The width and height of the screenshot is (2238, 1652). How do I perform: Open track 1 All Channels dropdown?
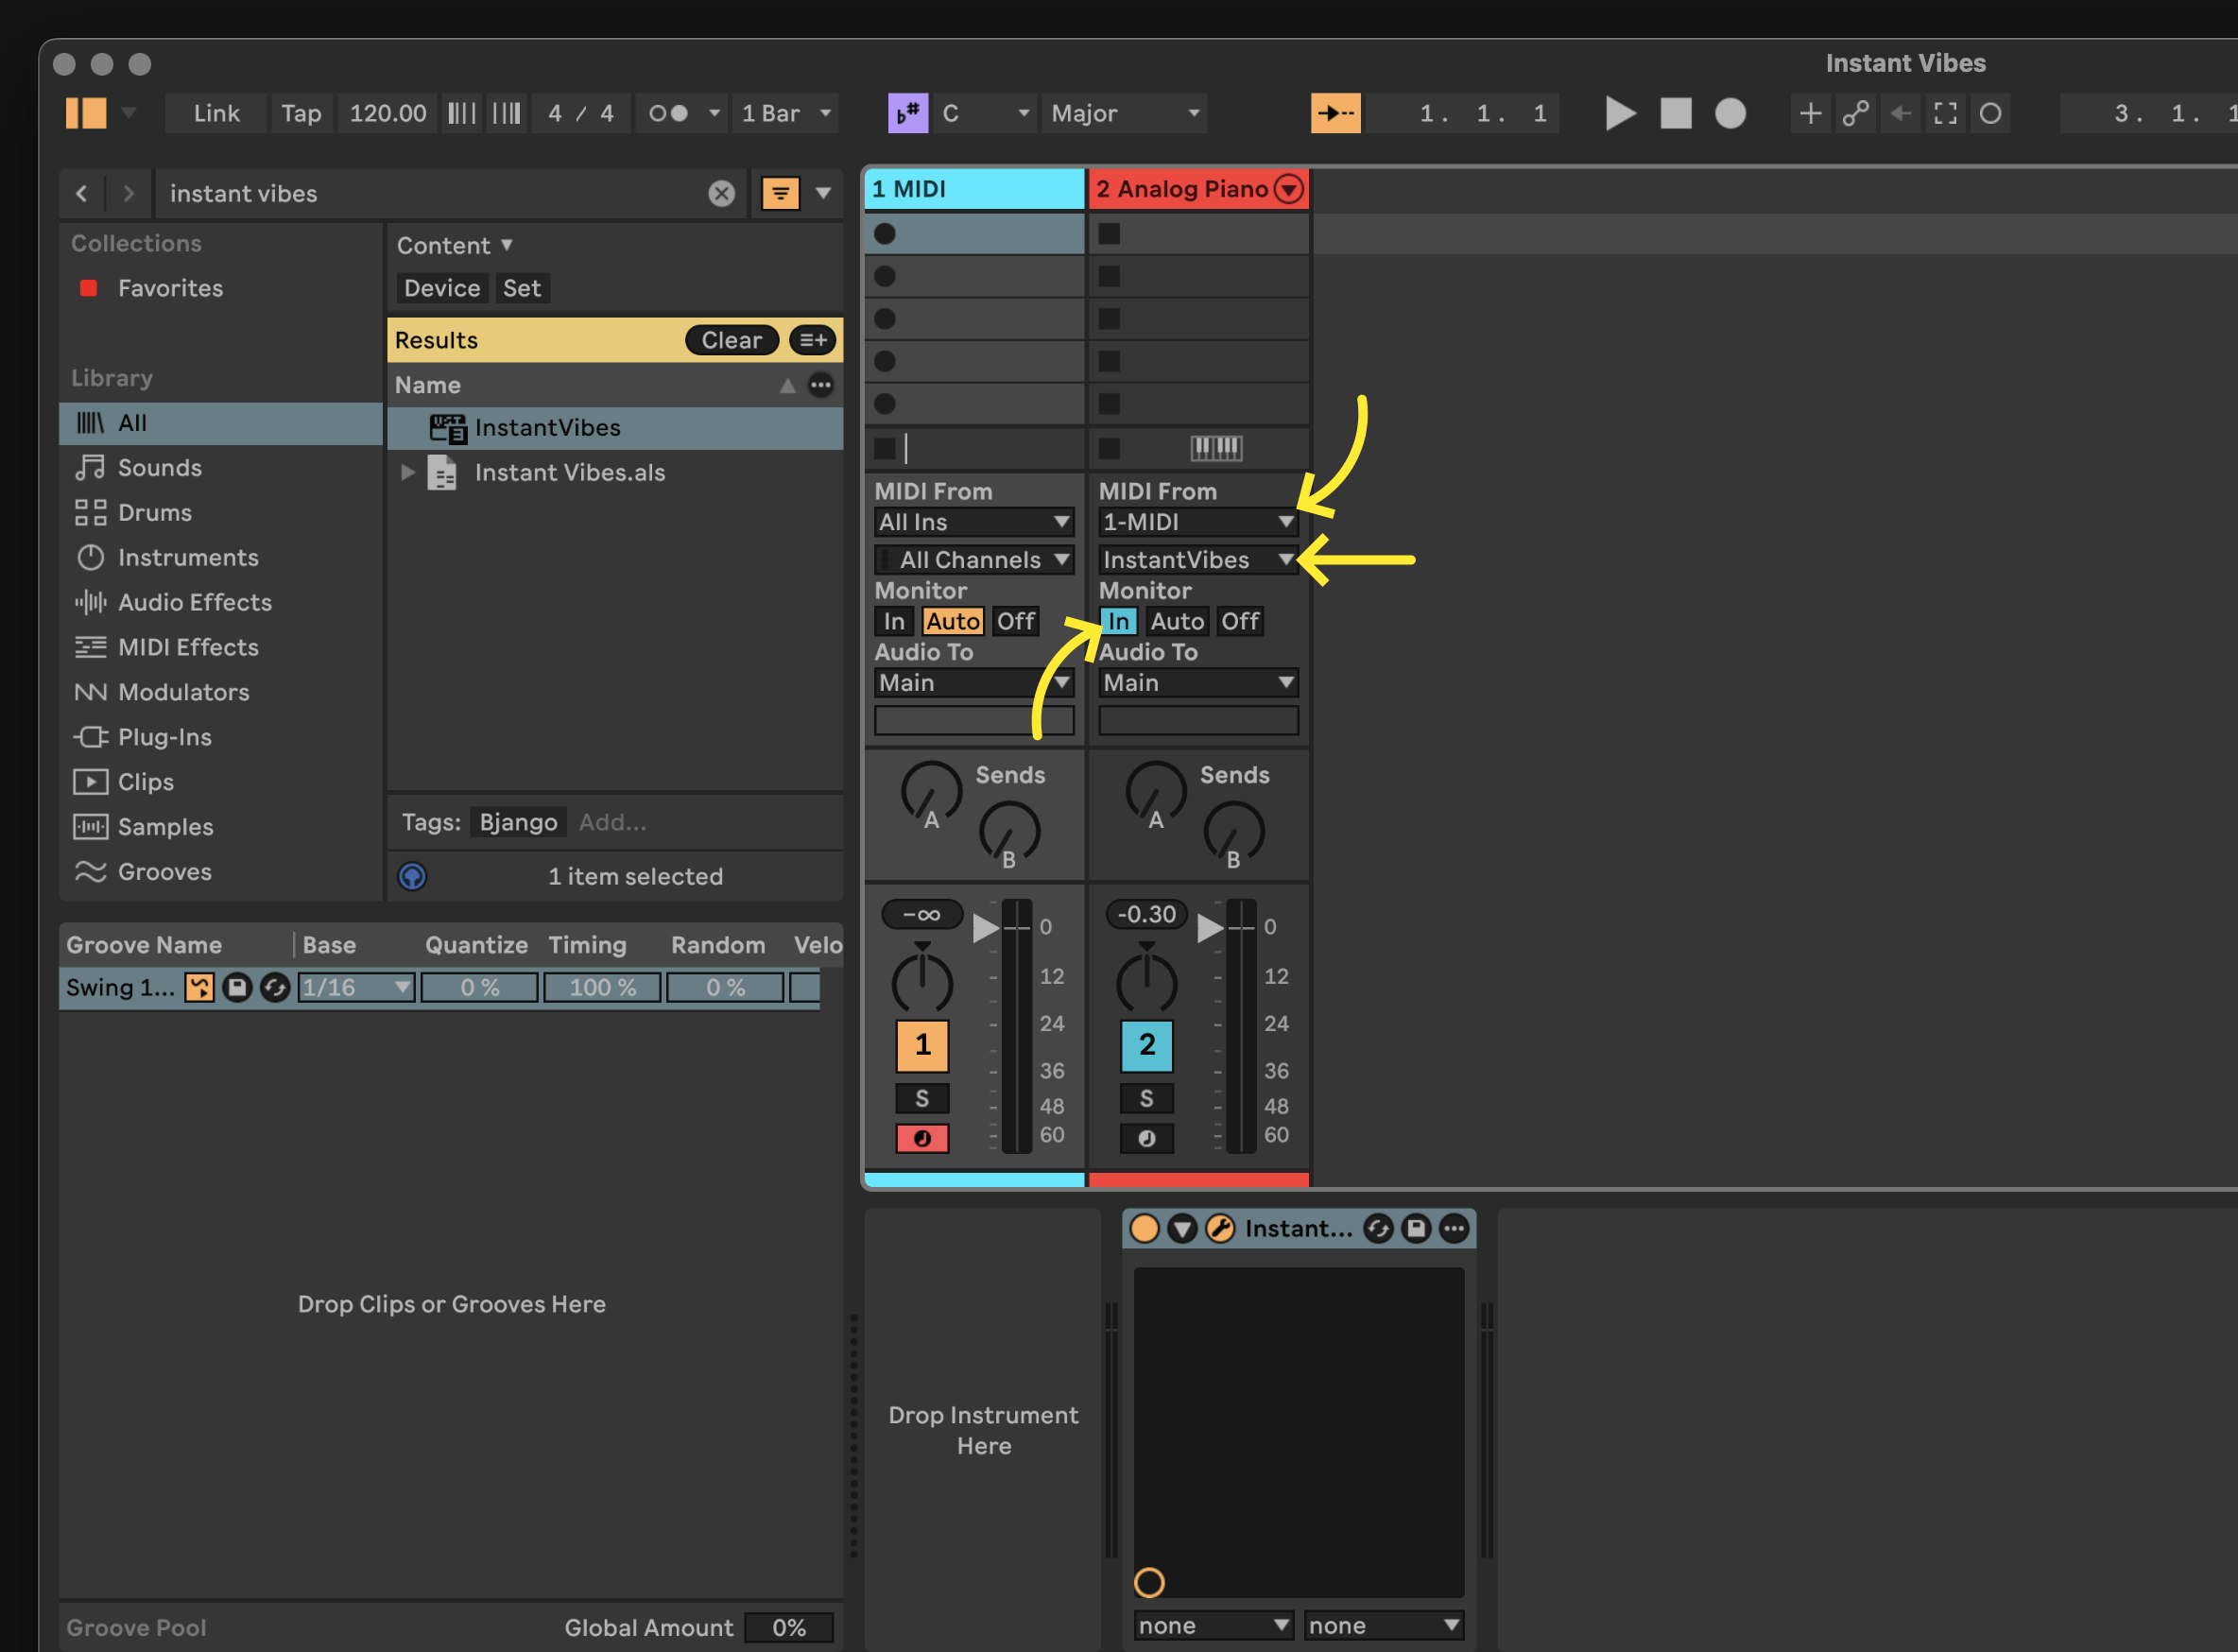tap(974, 560)
